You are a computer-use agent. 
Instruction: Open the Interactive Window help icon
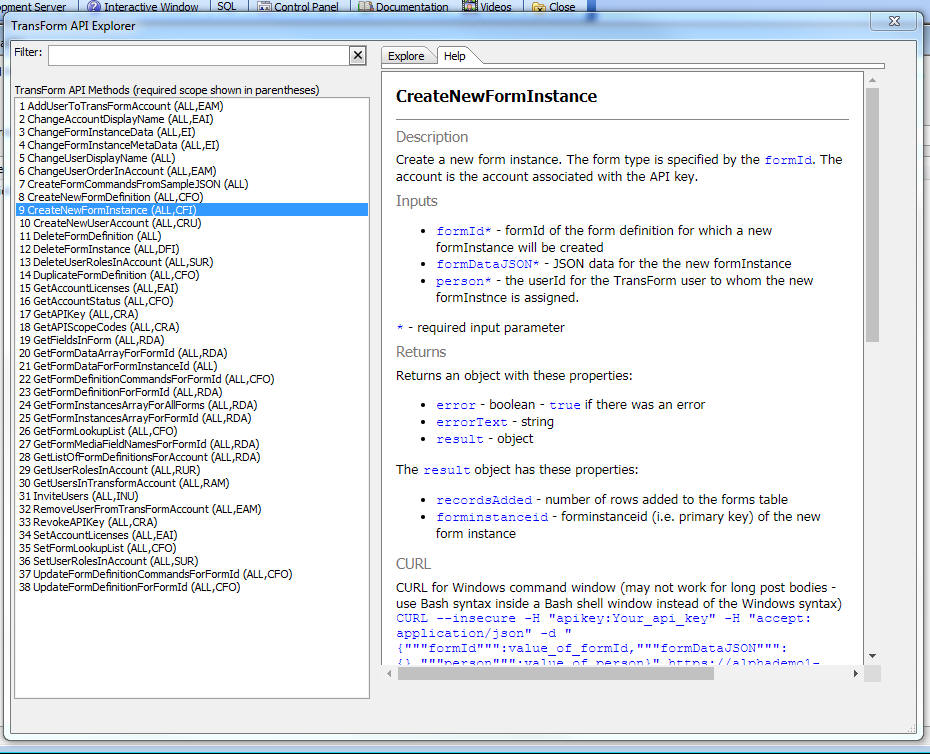94,7
